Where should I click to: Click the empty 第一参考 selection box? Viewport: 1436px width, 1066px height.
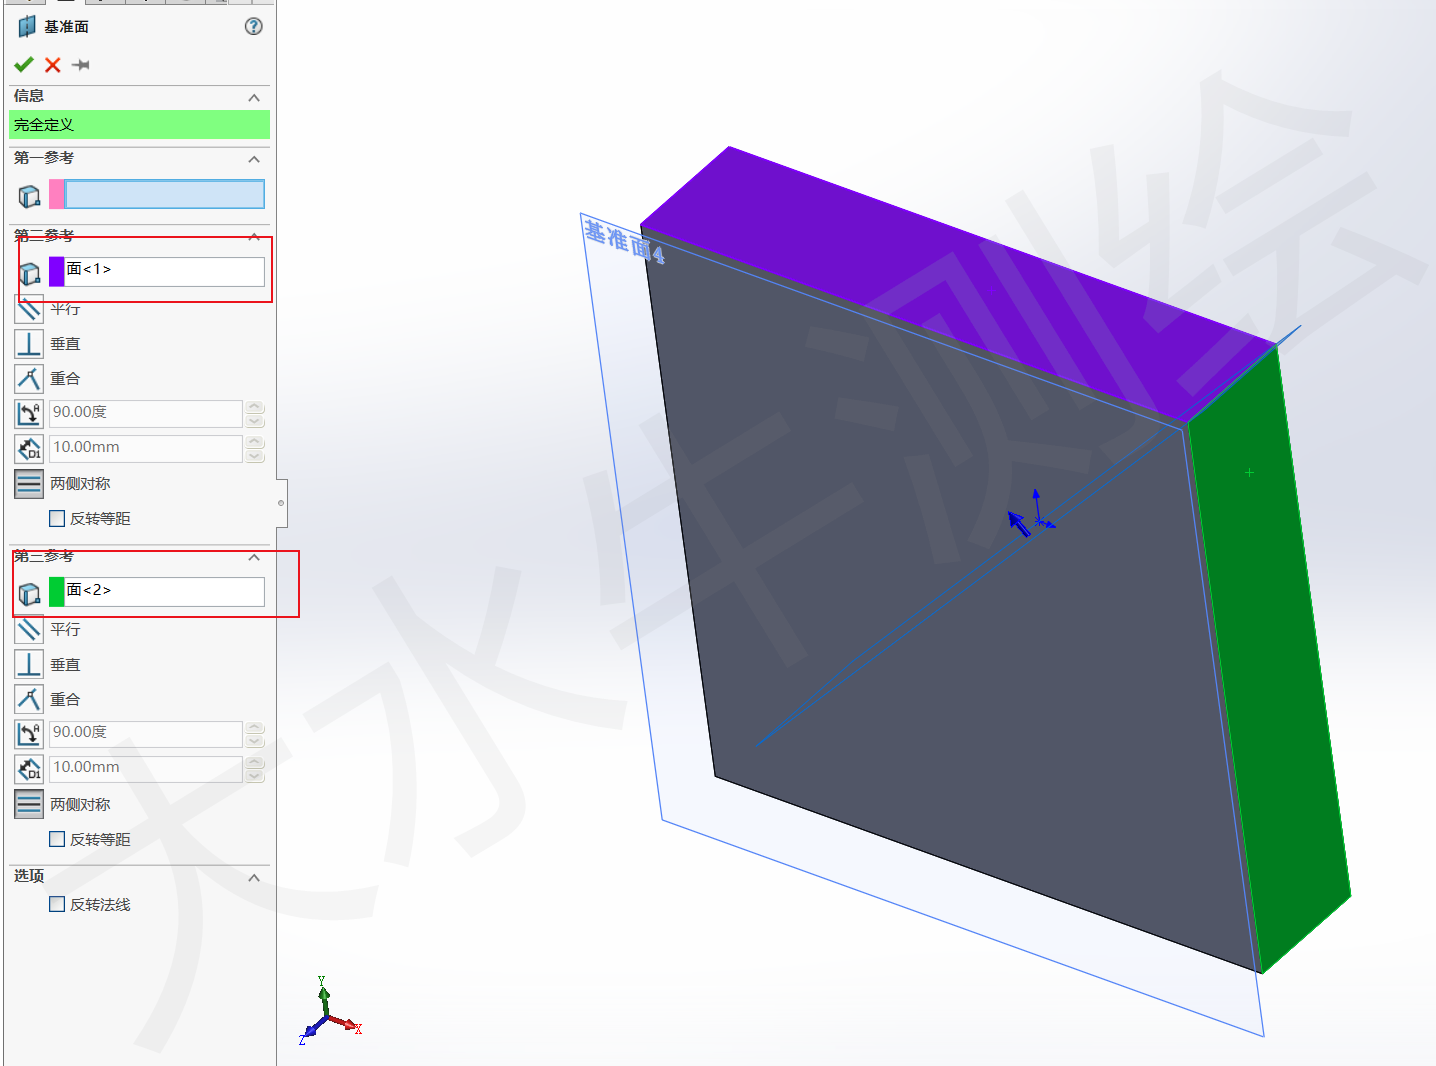click(x=160, y=194)
